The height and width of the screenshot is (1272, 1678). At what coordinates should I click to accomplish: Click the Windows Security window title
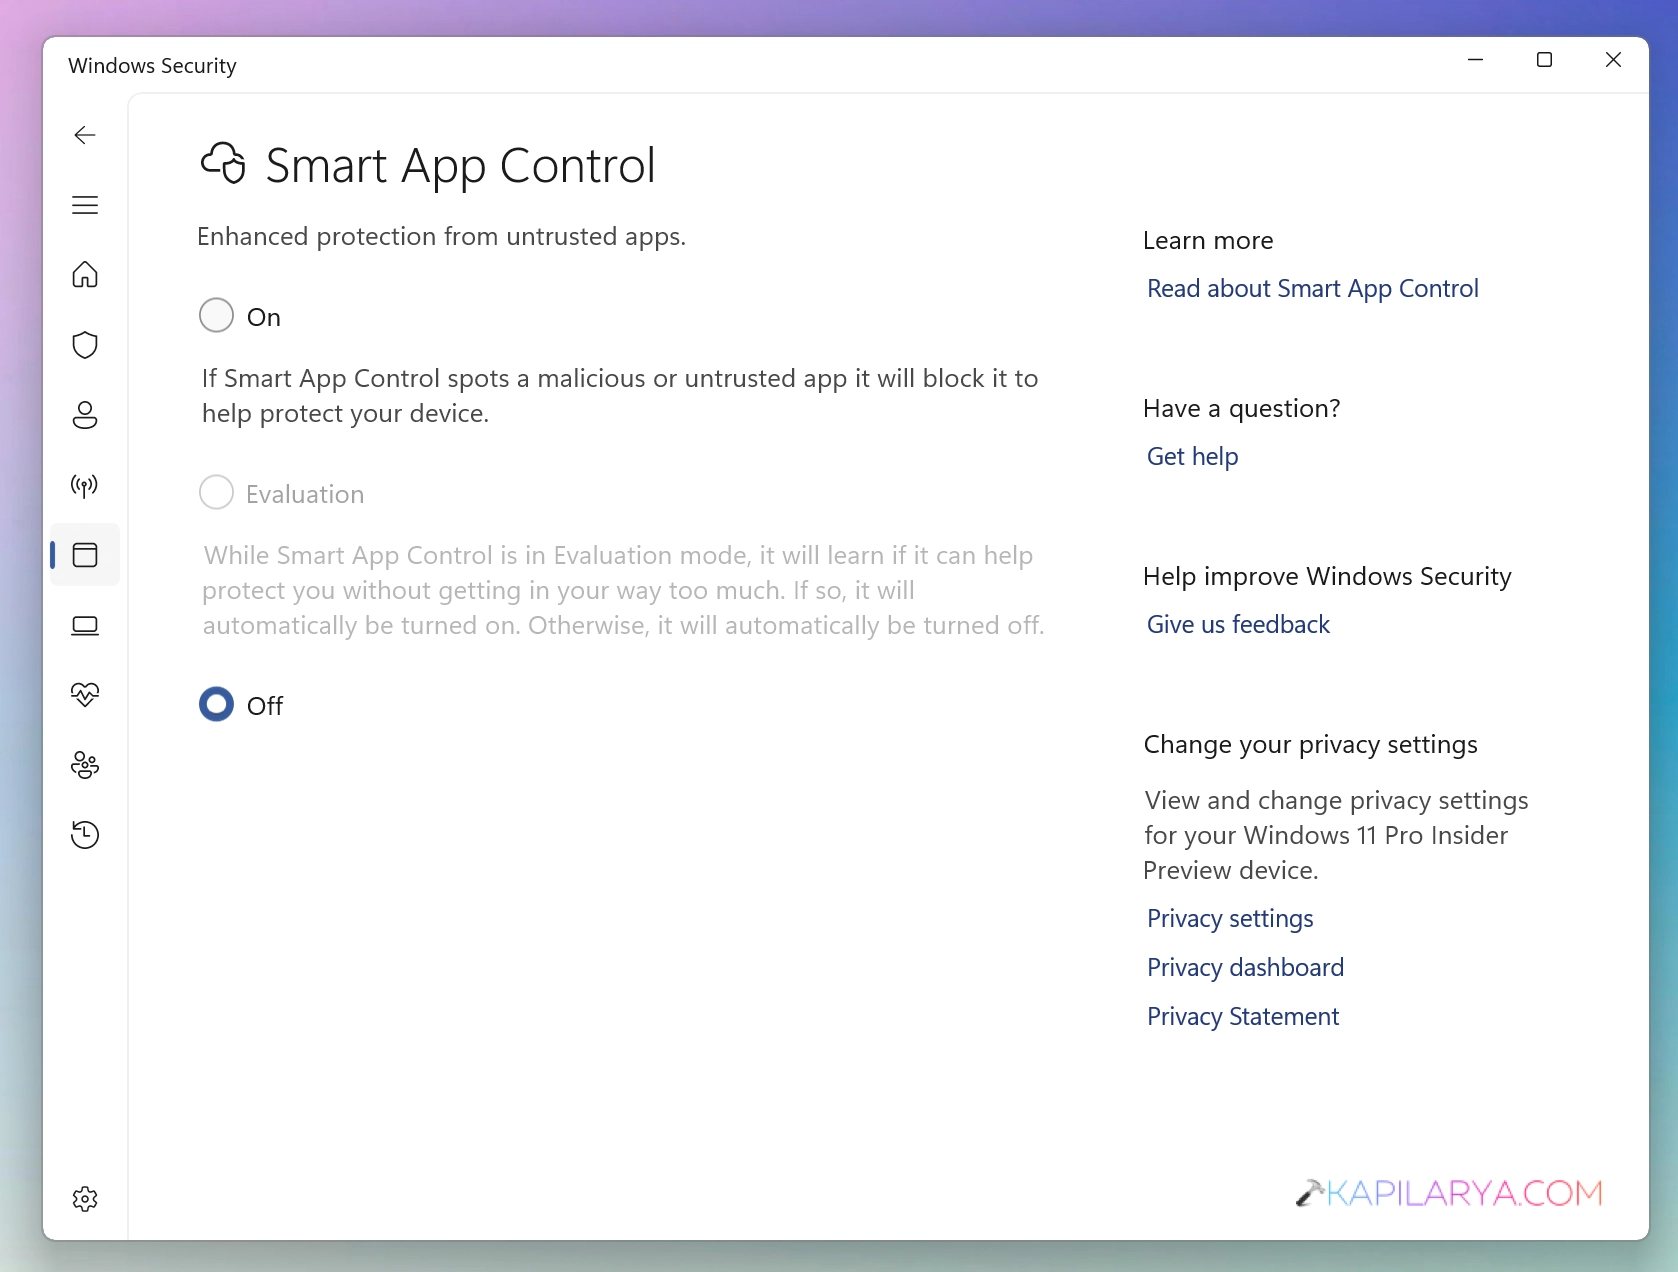(152, 66)
